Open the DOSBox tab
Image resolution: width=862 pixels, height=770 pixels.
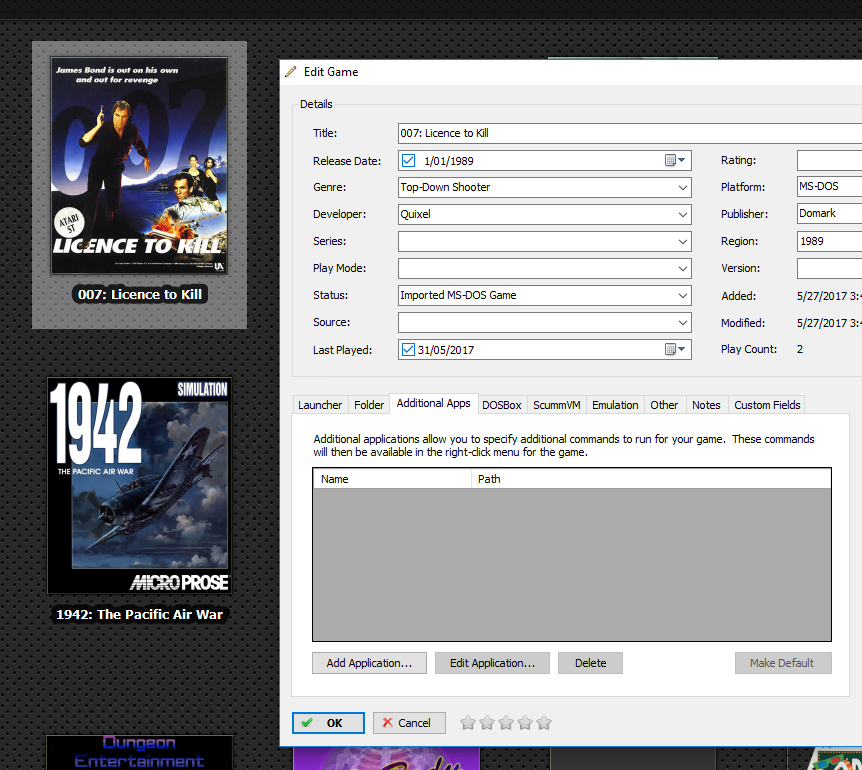pyautogui.click(x=501, y=405)
